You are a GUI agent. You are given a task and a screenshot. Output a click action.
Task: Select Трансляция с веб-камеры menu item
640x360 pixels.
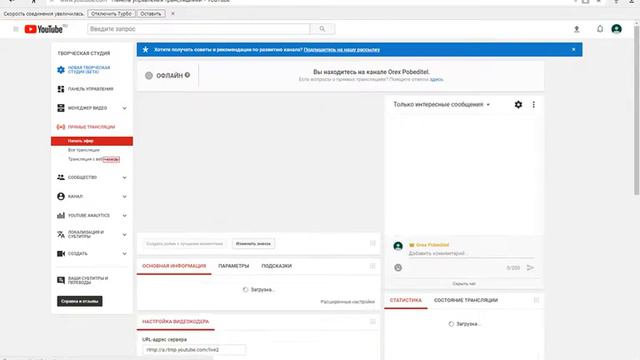(93, 159)
